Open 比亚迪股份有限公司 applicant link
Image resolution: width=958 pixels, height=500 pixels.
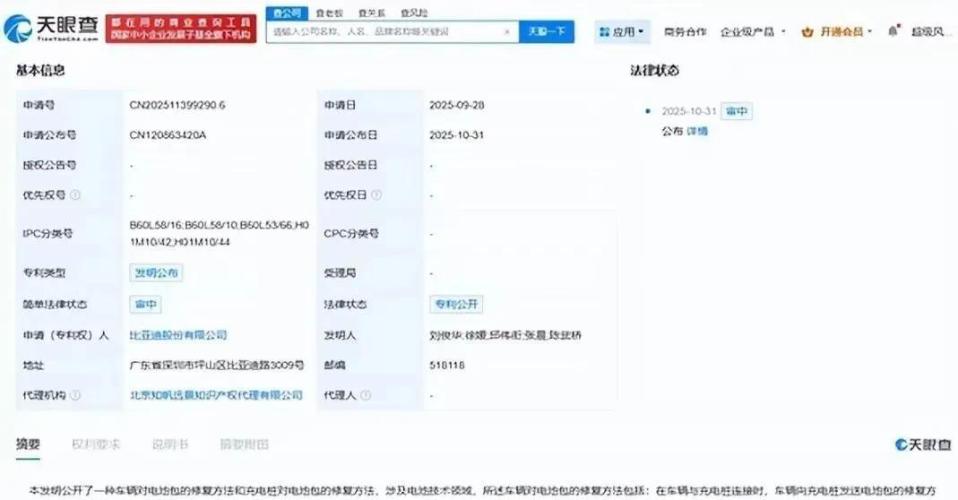[x=178, y=335]
